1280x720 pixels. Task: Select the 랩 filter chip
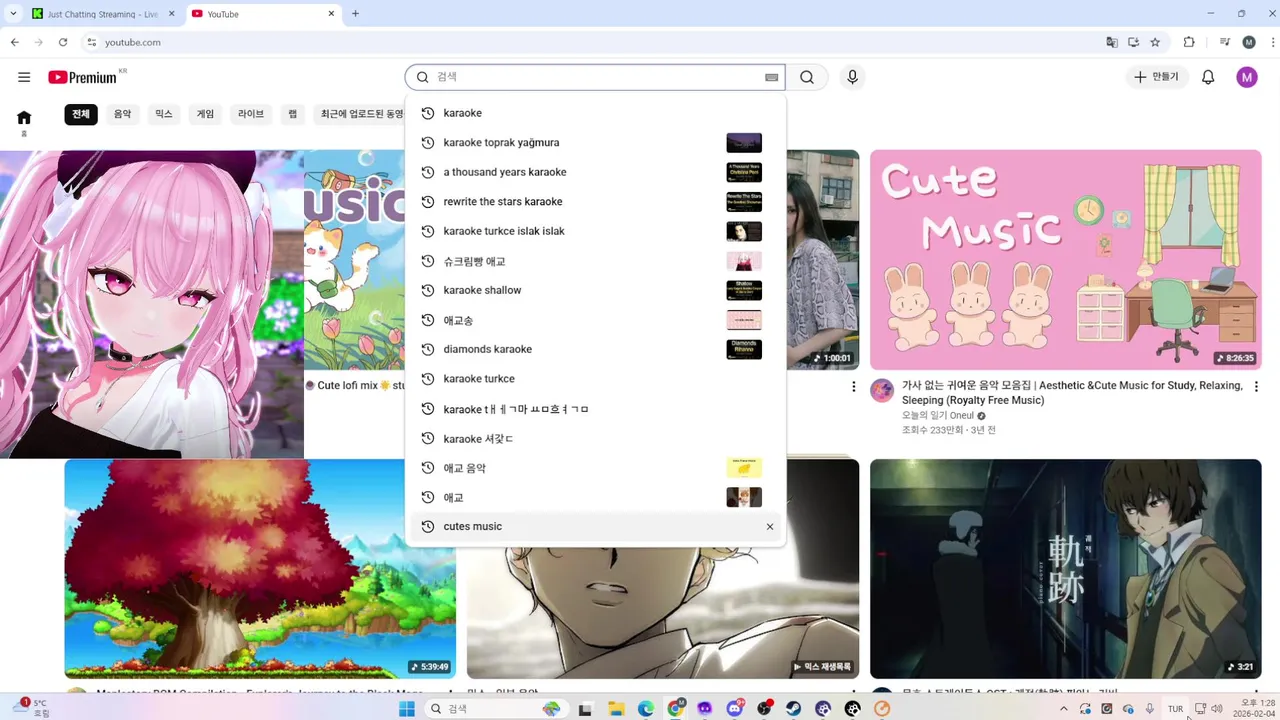(x=293, y=114)
